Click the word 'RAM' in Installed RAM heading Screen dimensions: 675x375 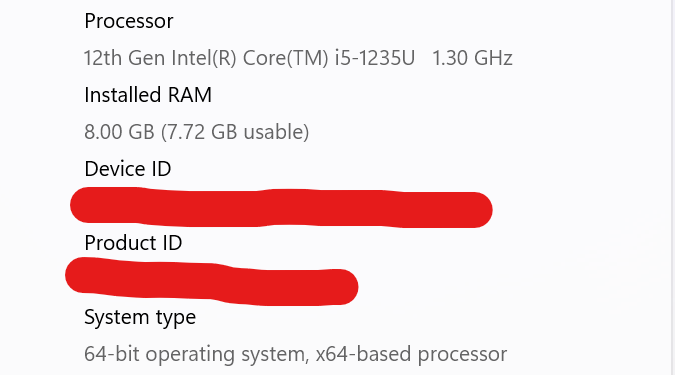[189, 95]
